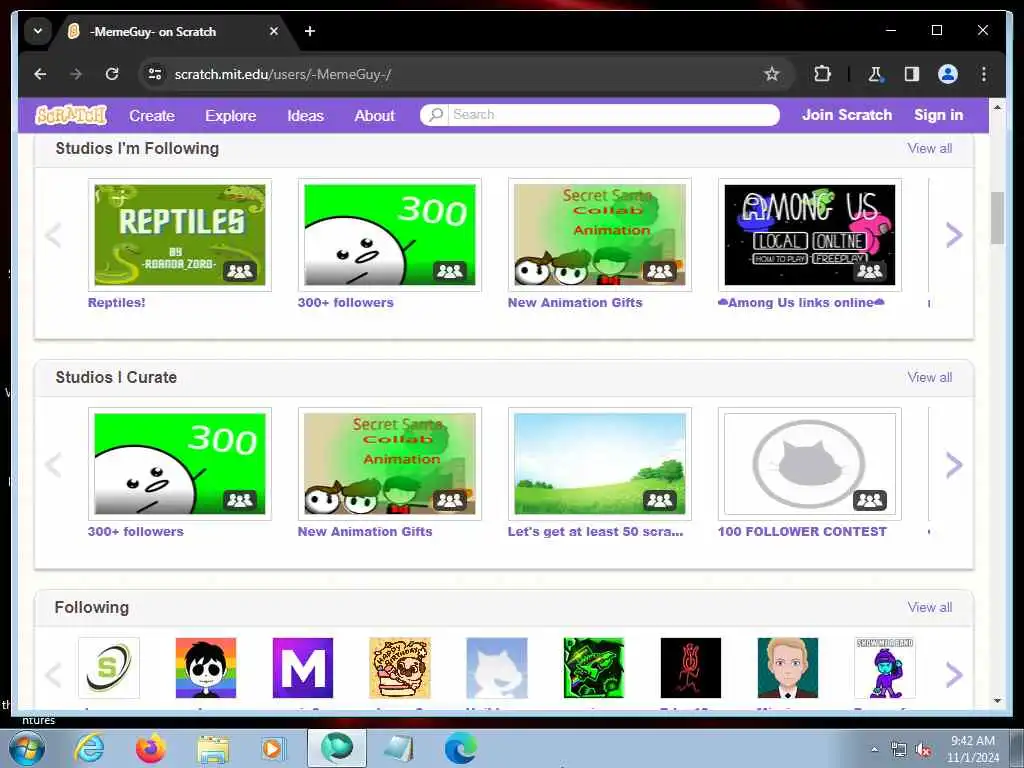This screenshot has height=768, width=1024.
Task: Open the followed user with red stick-figure avatar
Action: 691,668
